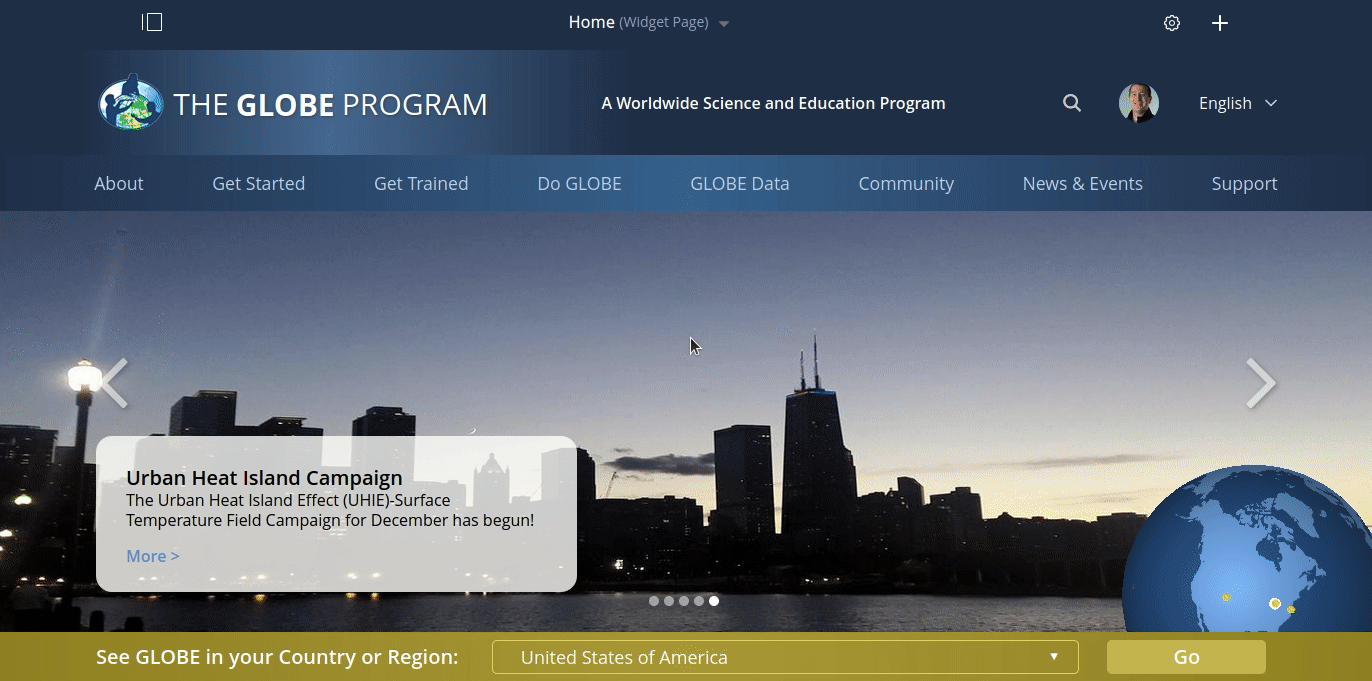Open the GLOBE Data menu
This screenshot has width=1372, height=681.
(x=740, y=183)
